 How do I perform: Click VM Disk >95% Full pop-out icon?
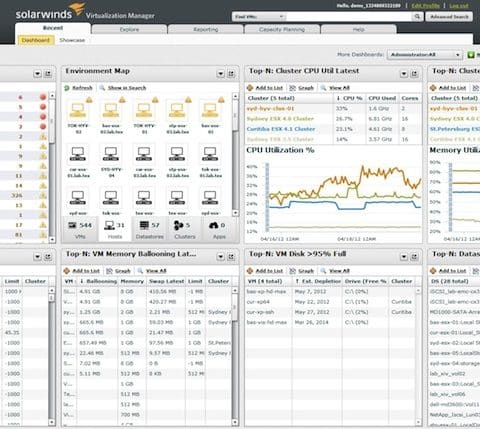[414, 257]
